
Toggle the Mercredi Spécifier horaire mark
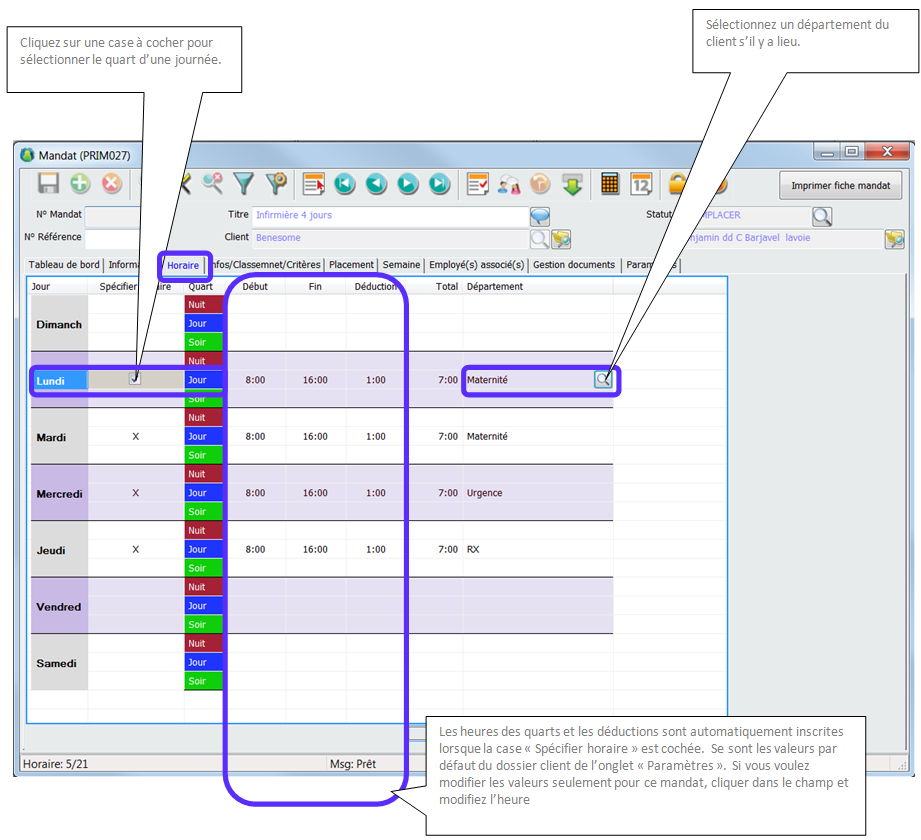(x=136, y=493)
